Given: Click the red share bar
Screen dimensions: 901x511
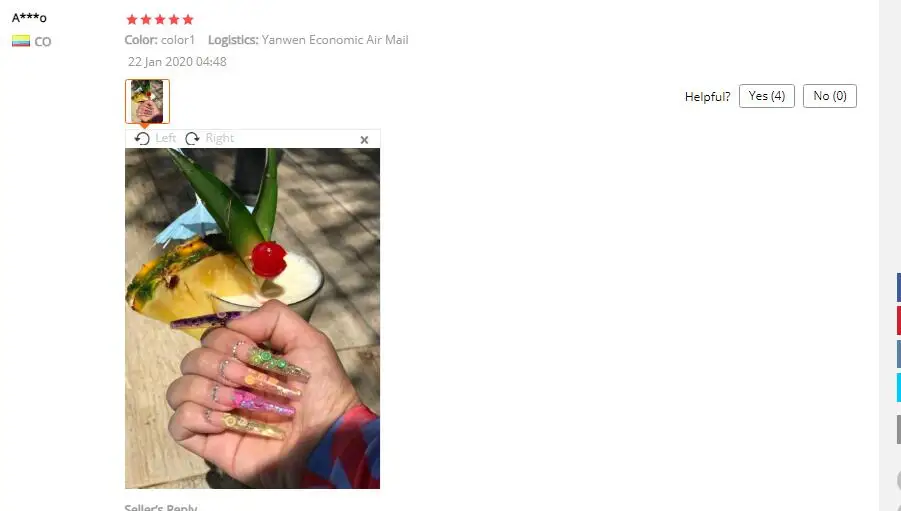Looking at the screenshot, I should (899, 321).
